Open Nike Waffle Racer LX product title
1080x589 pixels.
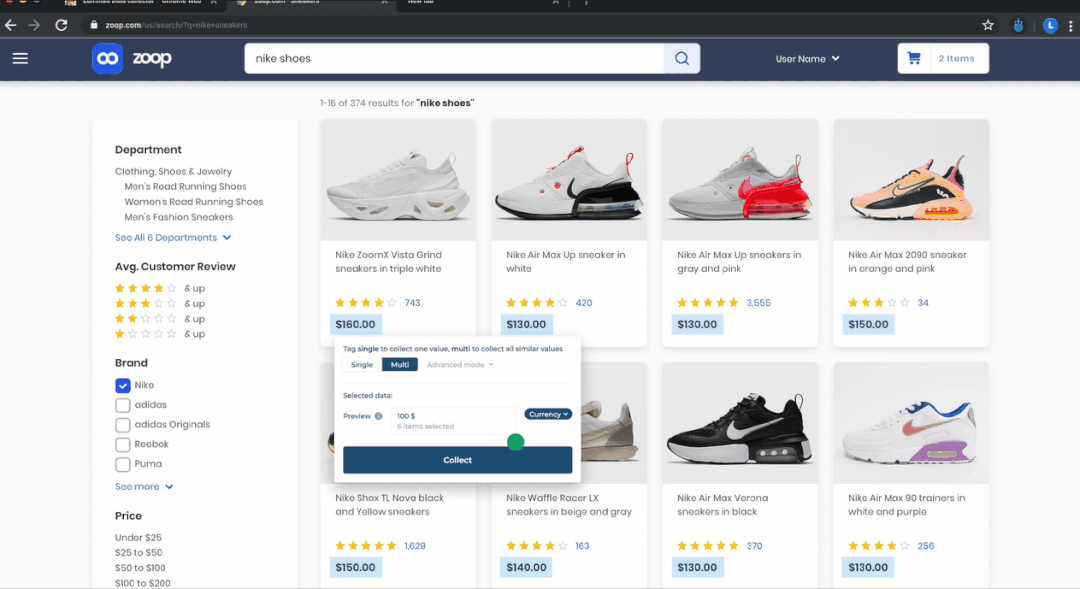pos(569,505)
